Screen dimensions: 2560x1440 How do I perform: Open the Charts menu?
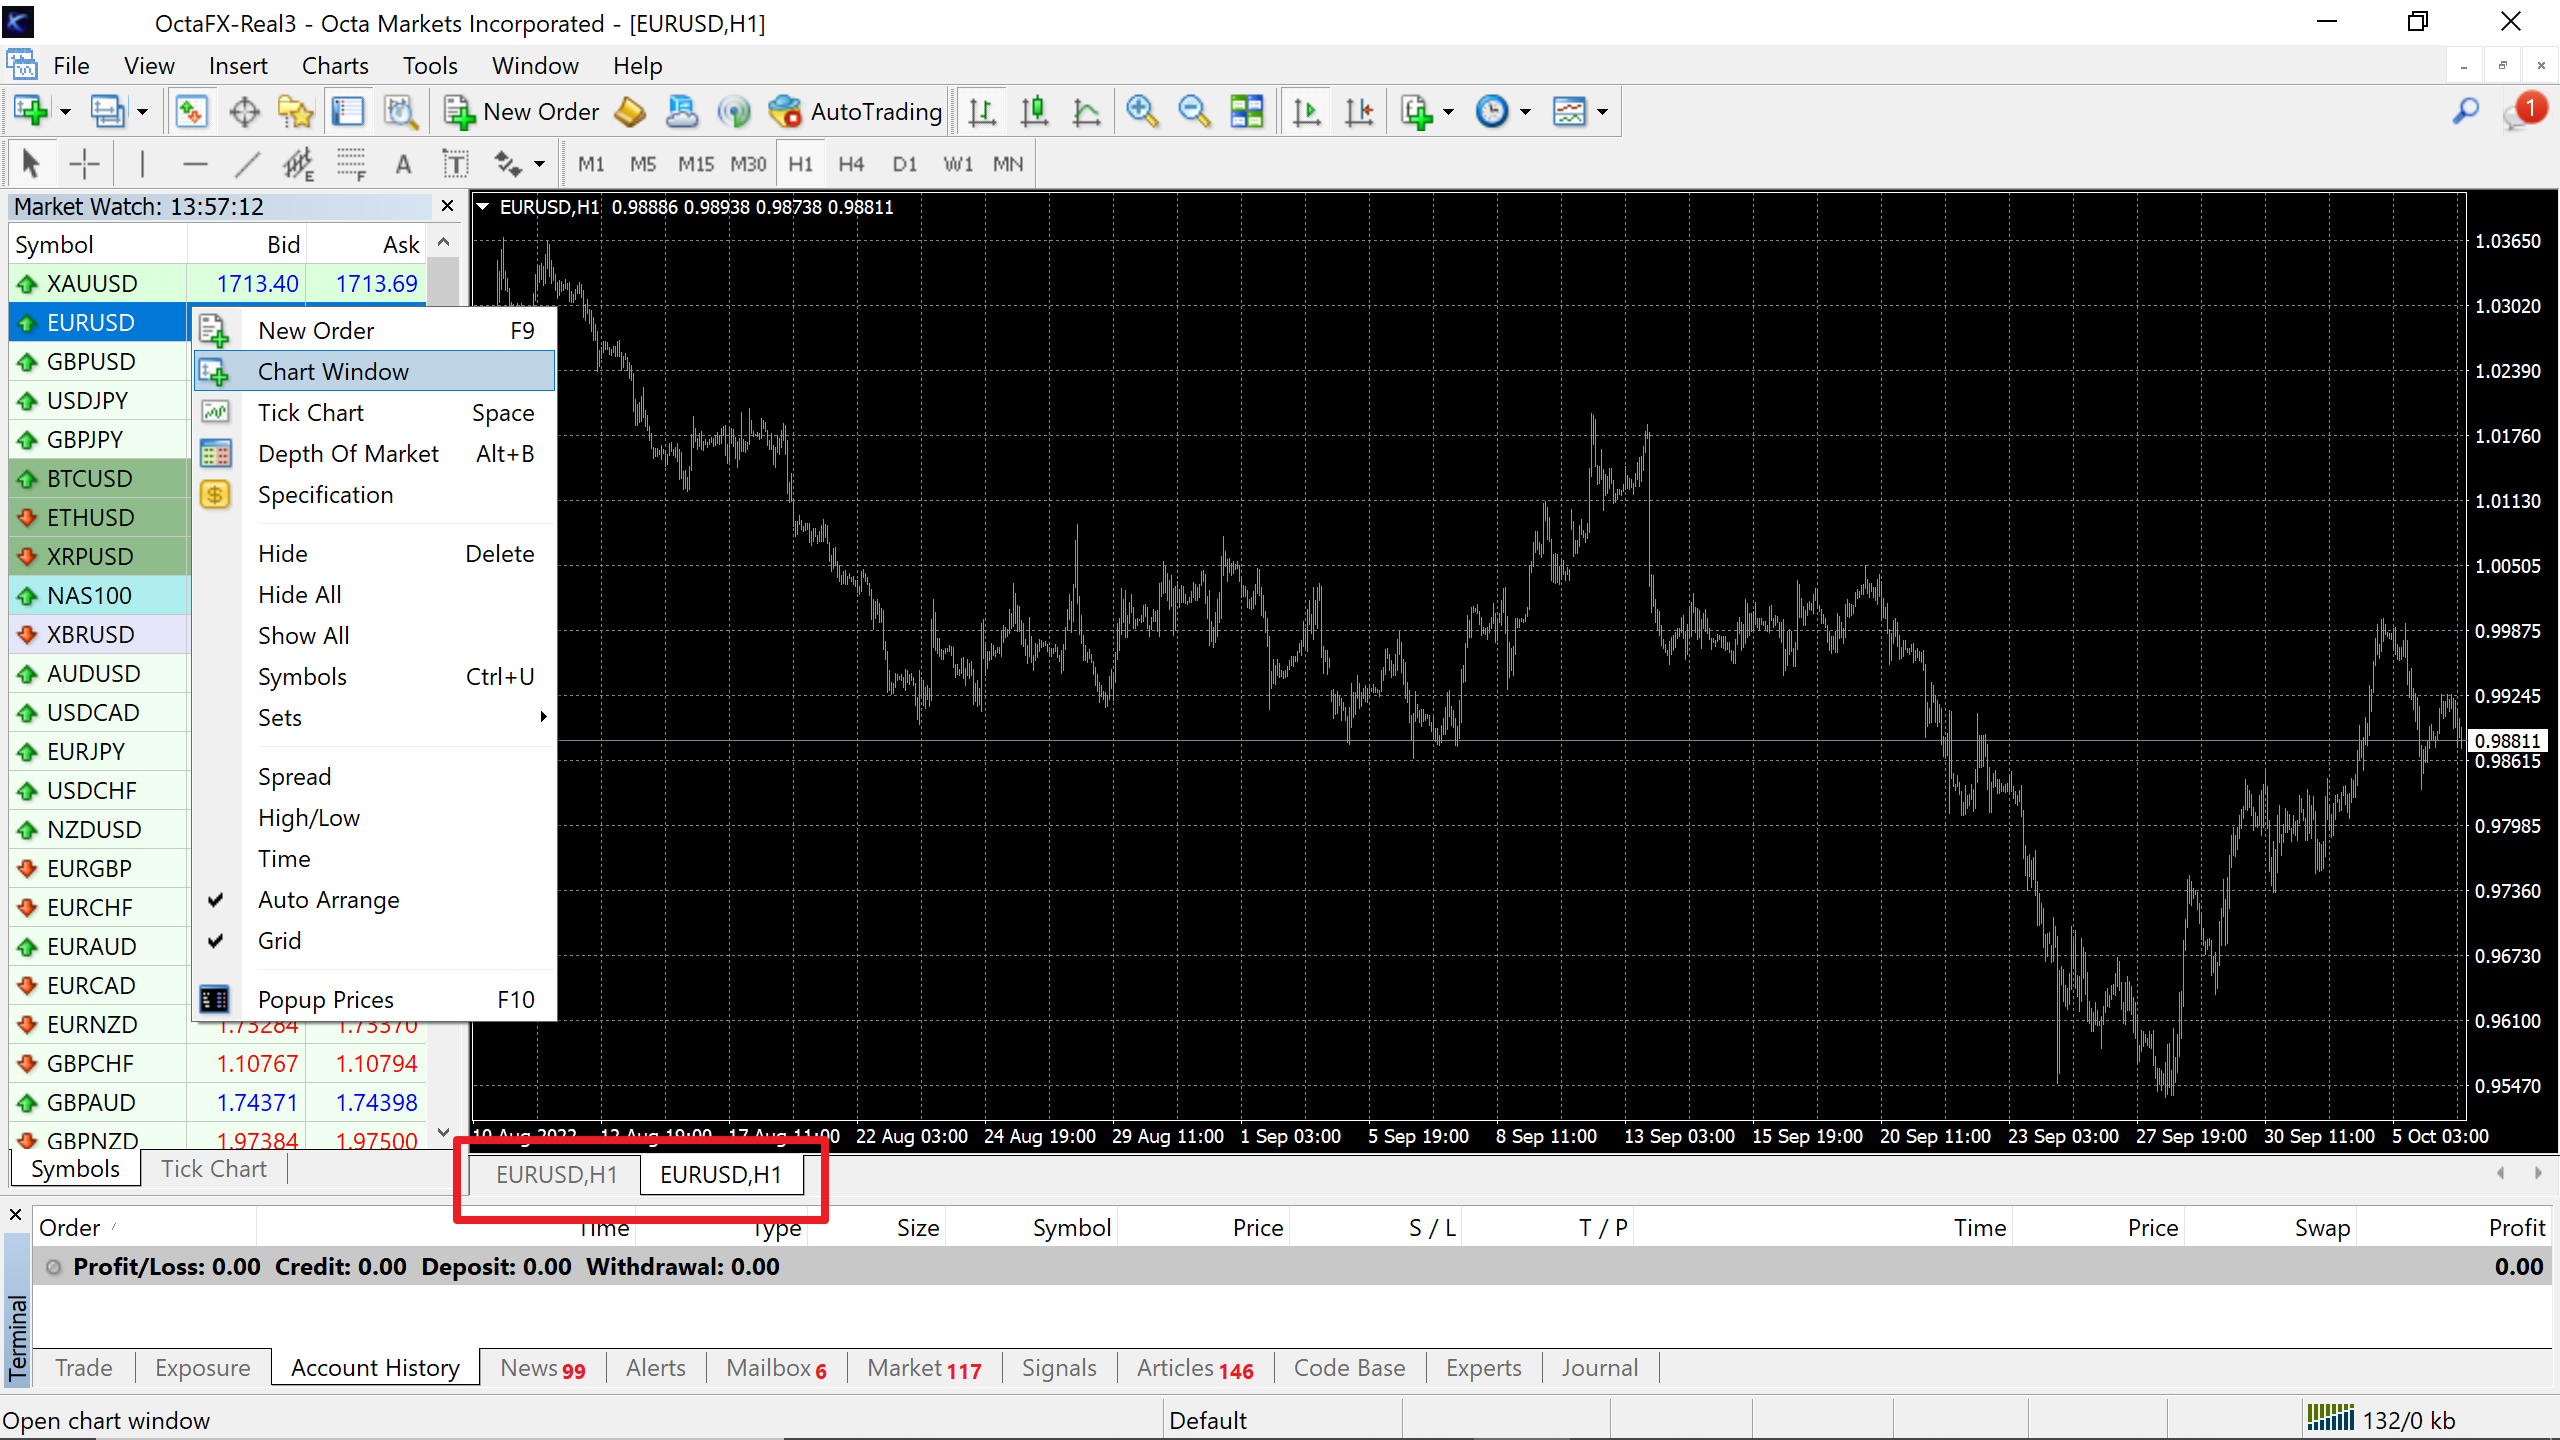click(x=334, y=65)
